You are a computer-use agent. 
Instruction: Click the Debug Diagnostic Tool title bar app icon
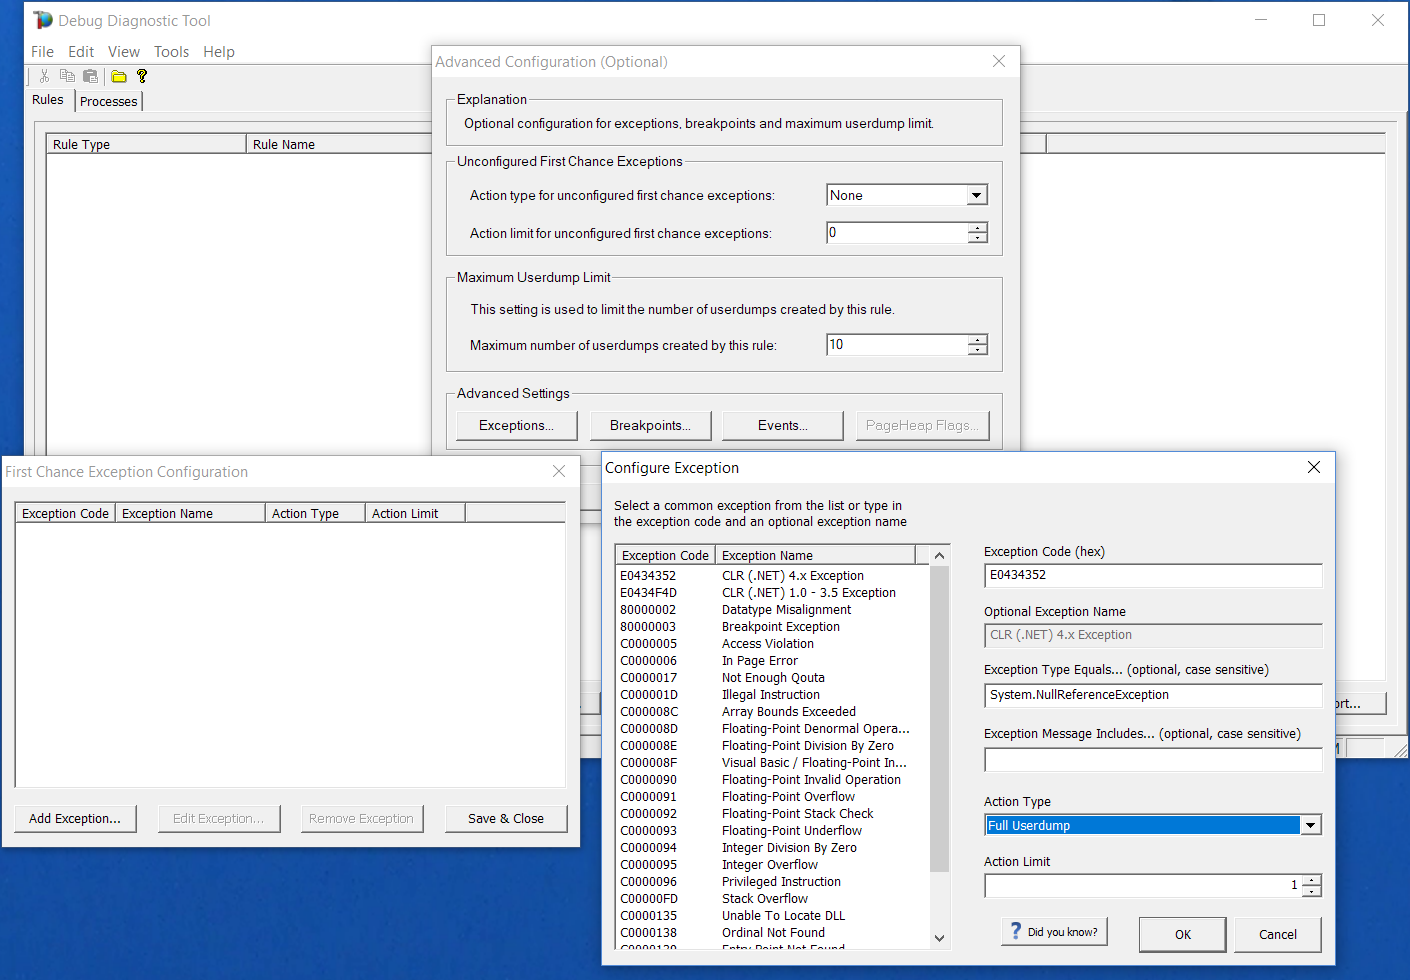point(43,20)
